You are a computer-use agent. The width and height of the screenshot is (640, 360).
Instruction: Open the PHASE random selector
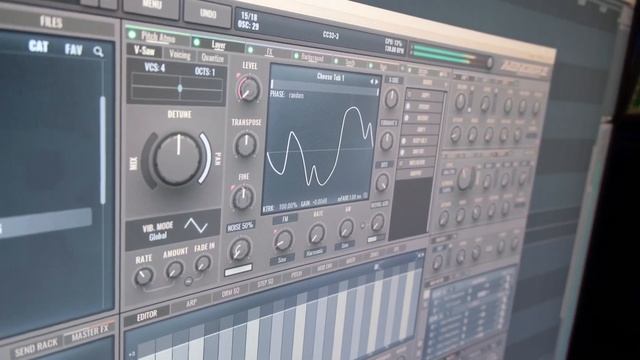[x=287, y=95]
